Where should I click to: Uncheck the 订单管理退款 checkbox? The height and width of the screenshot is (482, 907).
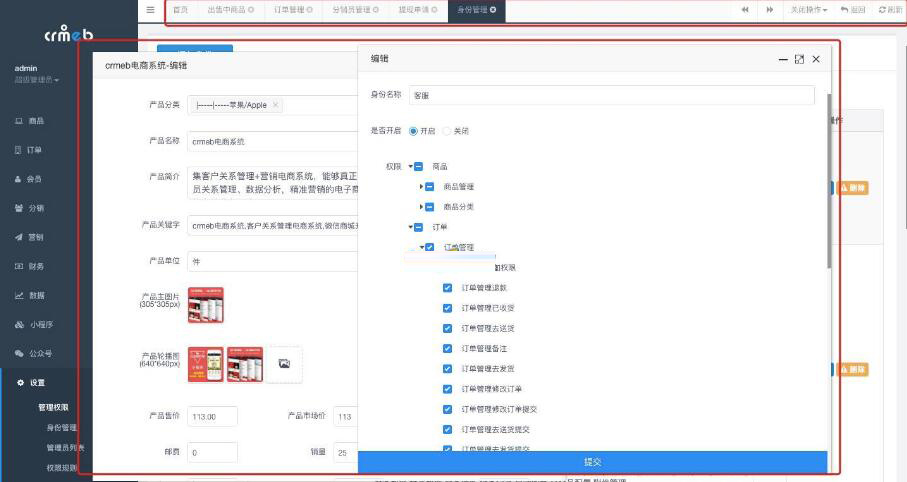(447, 288)
